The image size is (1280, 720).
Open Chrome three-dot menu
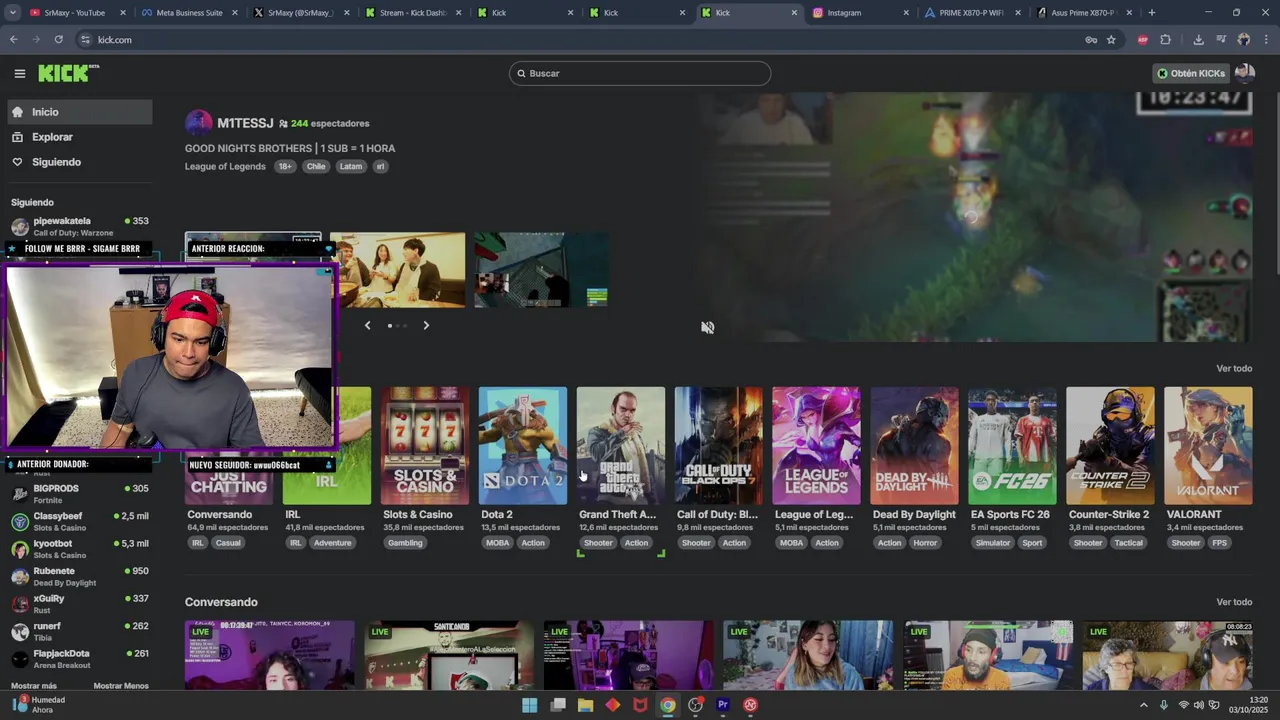pyautogui.click(x=1266, y=40)
